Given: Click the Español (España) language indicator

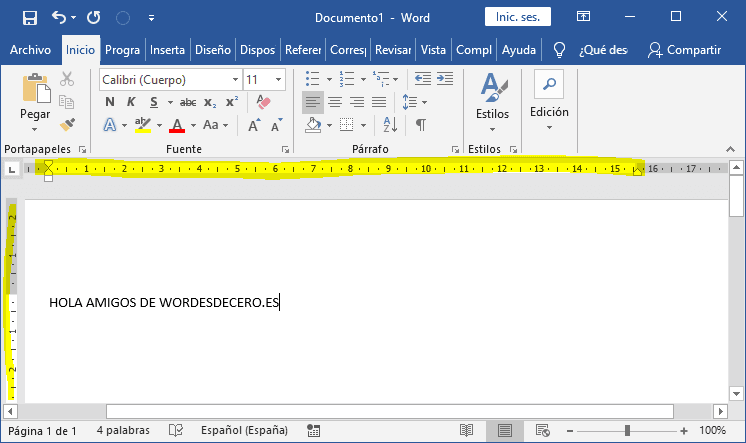Looking at the screenshot, I should click(244, 431).
